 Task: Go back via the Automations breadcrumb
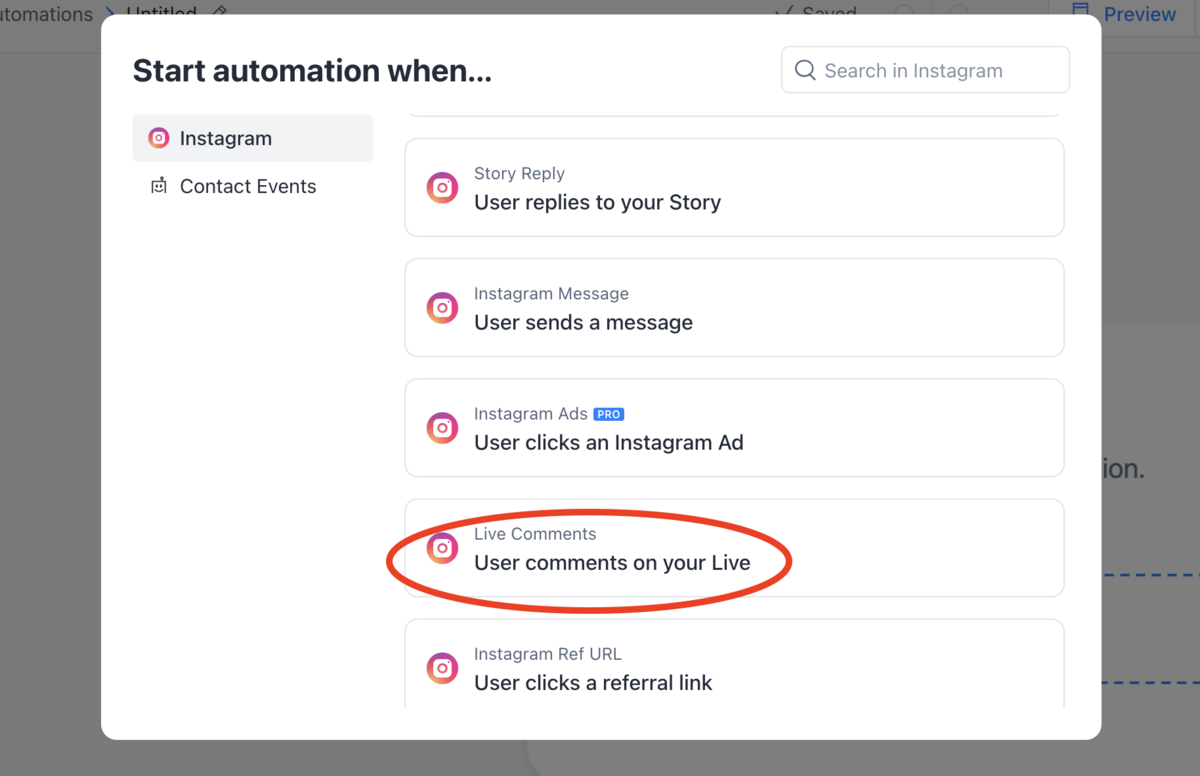[46, 14]
